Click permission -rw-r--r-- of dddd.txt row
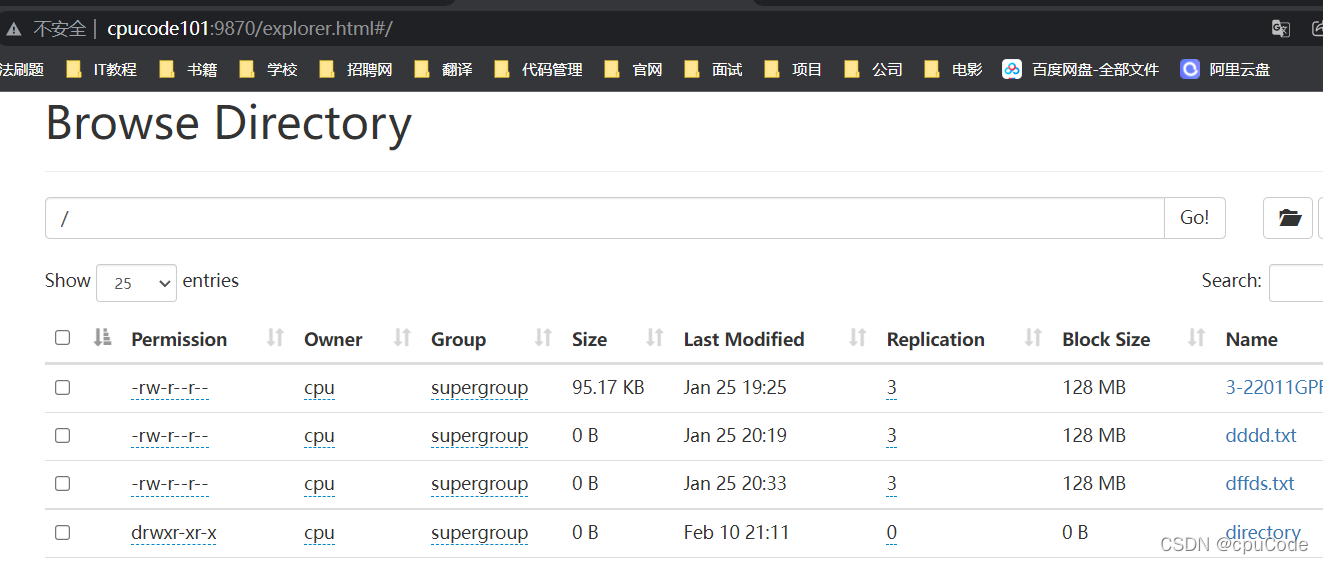1323x564 pixels. pos(170,435)
